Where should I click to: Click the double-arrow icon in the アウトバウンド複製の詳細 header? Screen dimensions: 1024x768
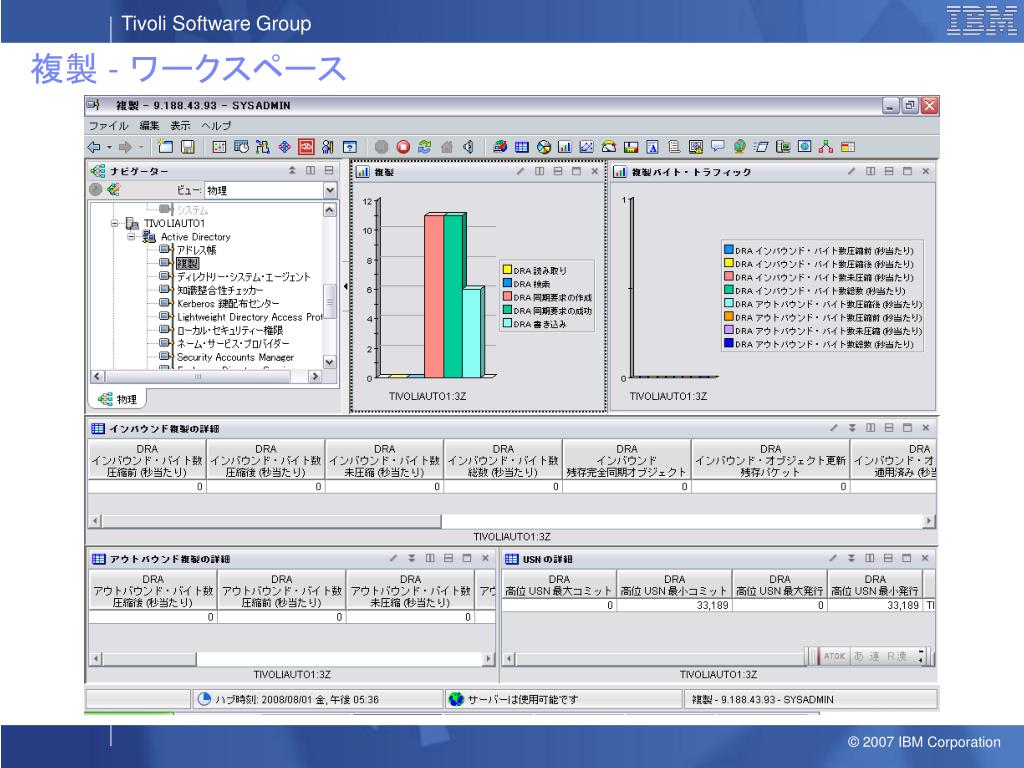point(411,558)
